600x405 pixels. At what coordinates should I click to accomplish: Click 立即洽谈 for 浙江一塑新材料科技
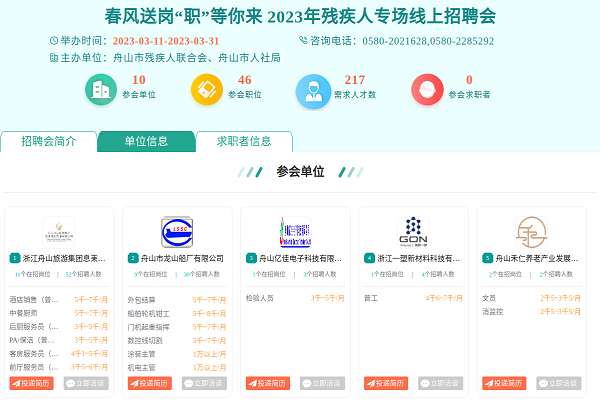point(441,383)
